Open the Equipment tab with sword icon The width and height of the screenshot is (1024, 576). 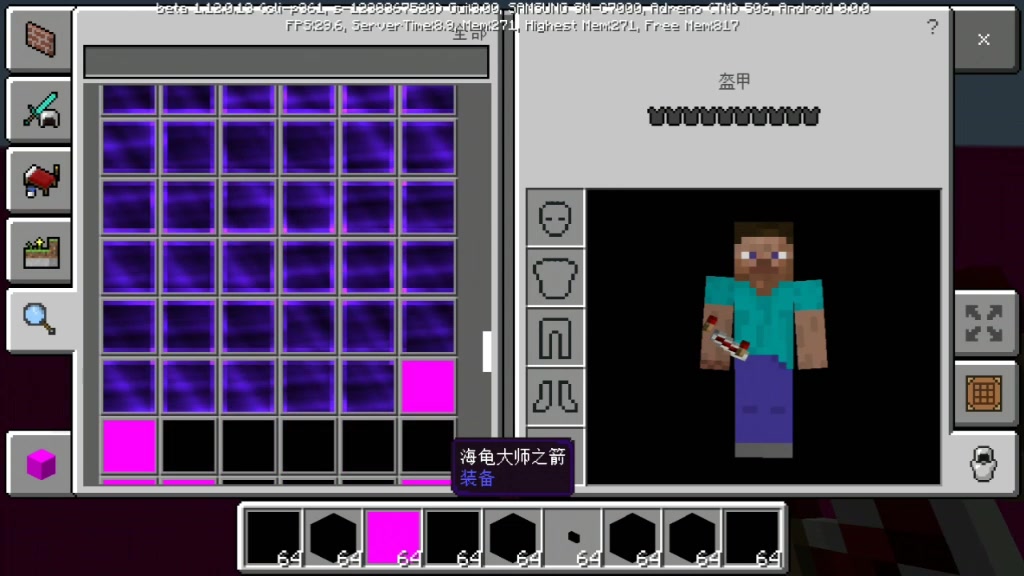coord(40,110)
